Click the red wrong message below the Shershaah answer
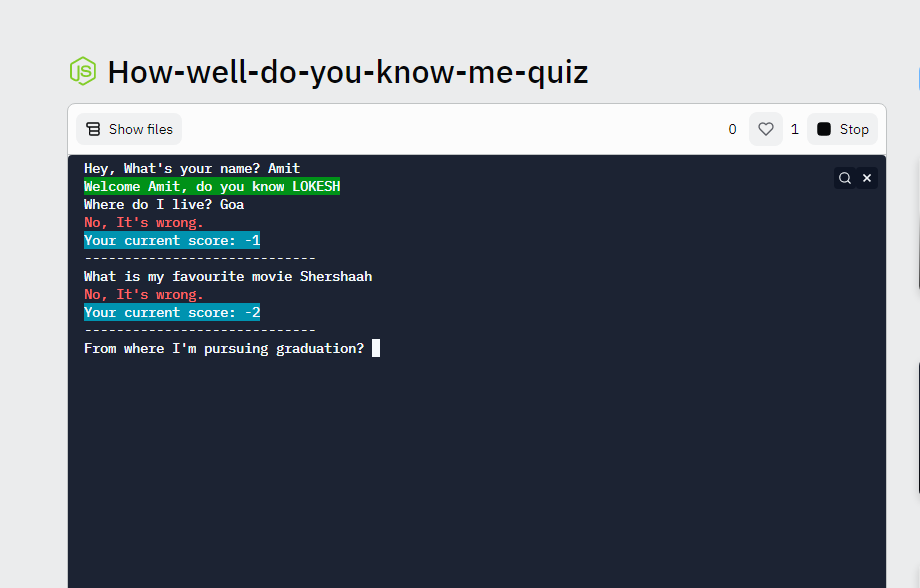The height and width of the screenshot is (588, 920). (x=144, y=295)
